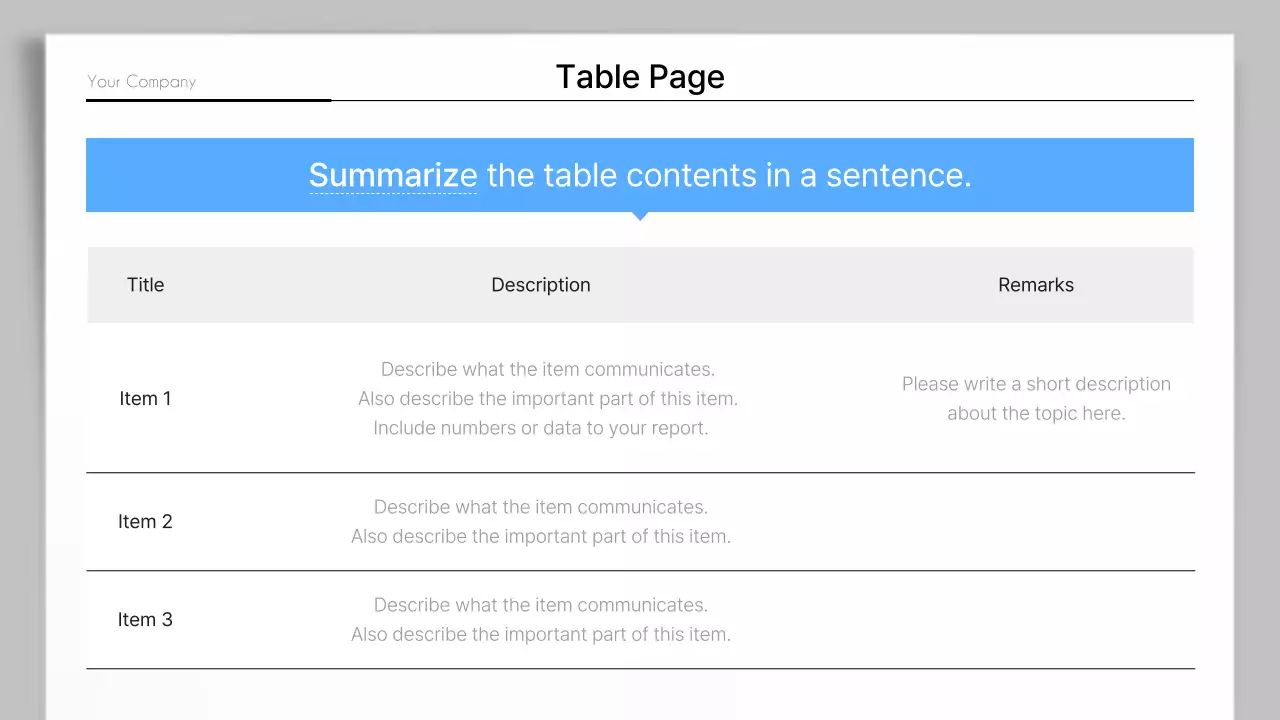Click the 'Item 2' row label

tap(145, 521)
